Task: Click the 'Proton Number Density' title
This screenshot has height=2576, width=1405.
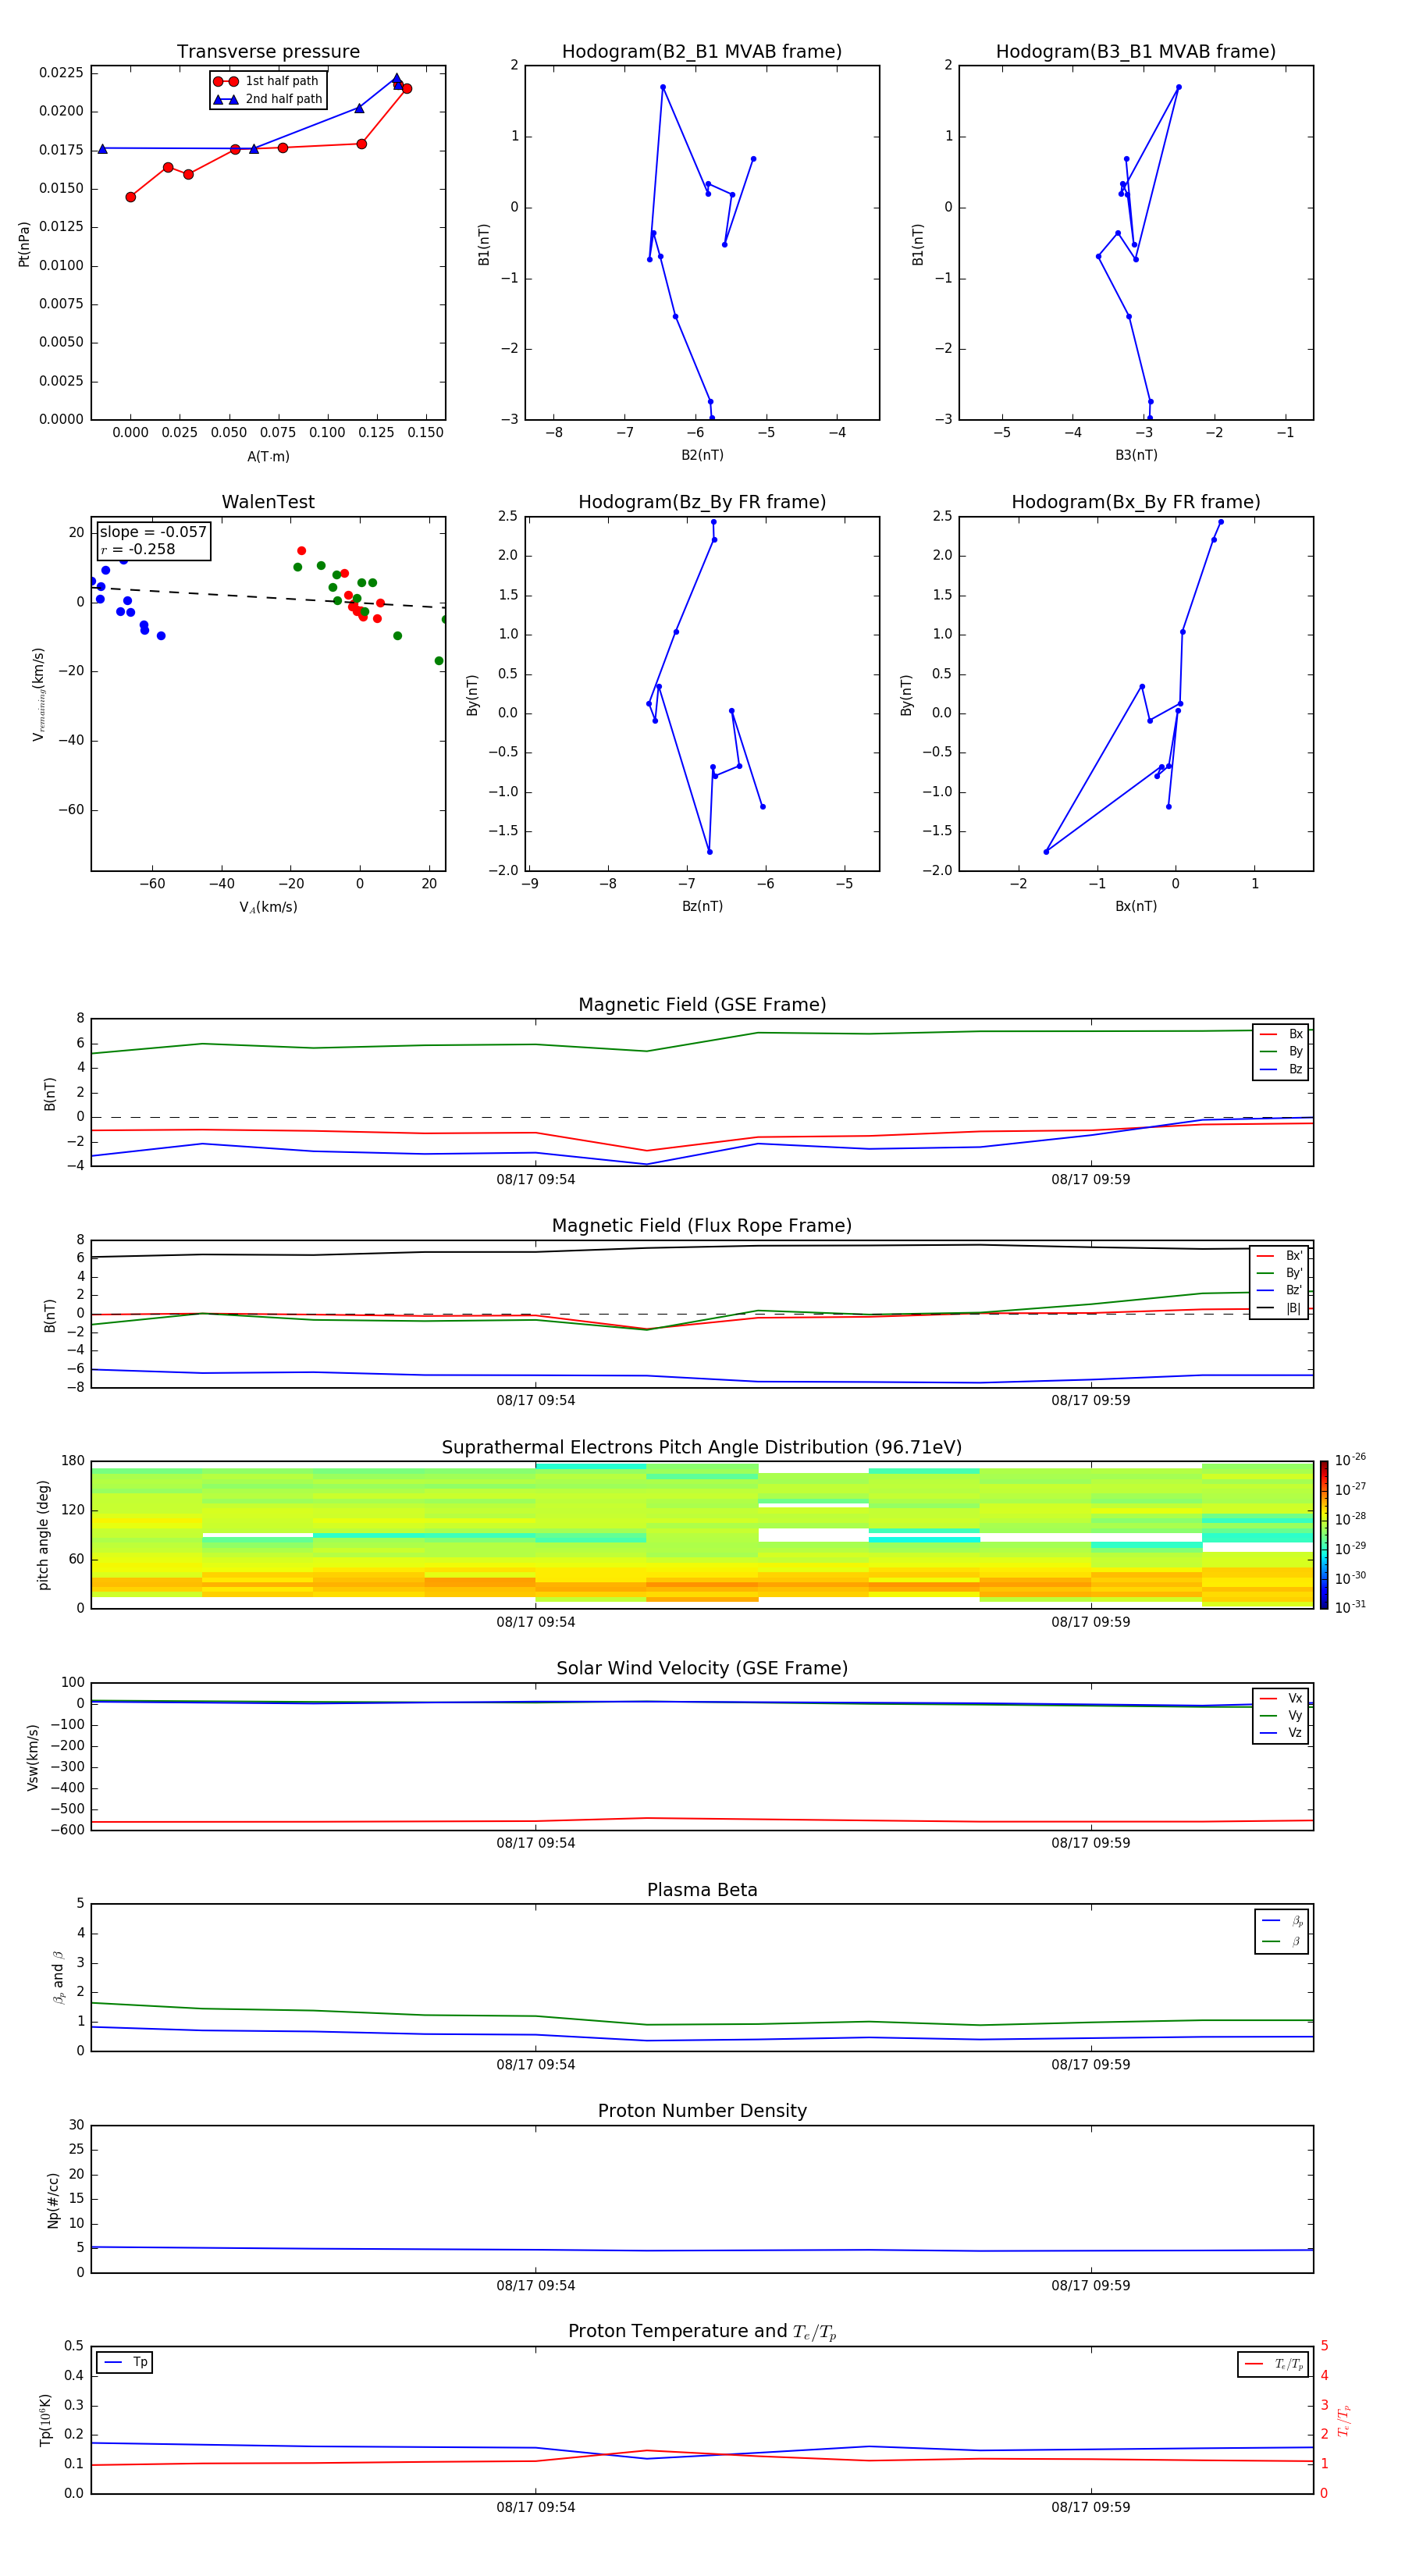Action: click(702, 2112)
